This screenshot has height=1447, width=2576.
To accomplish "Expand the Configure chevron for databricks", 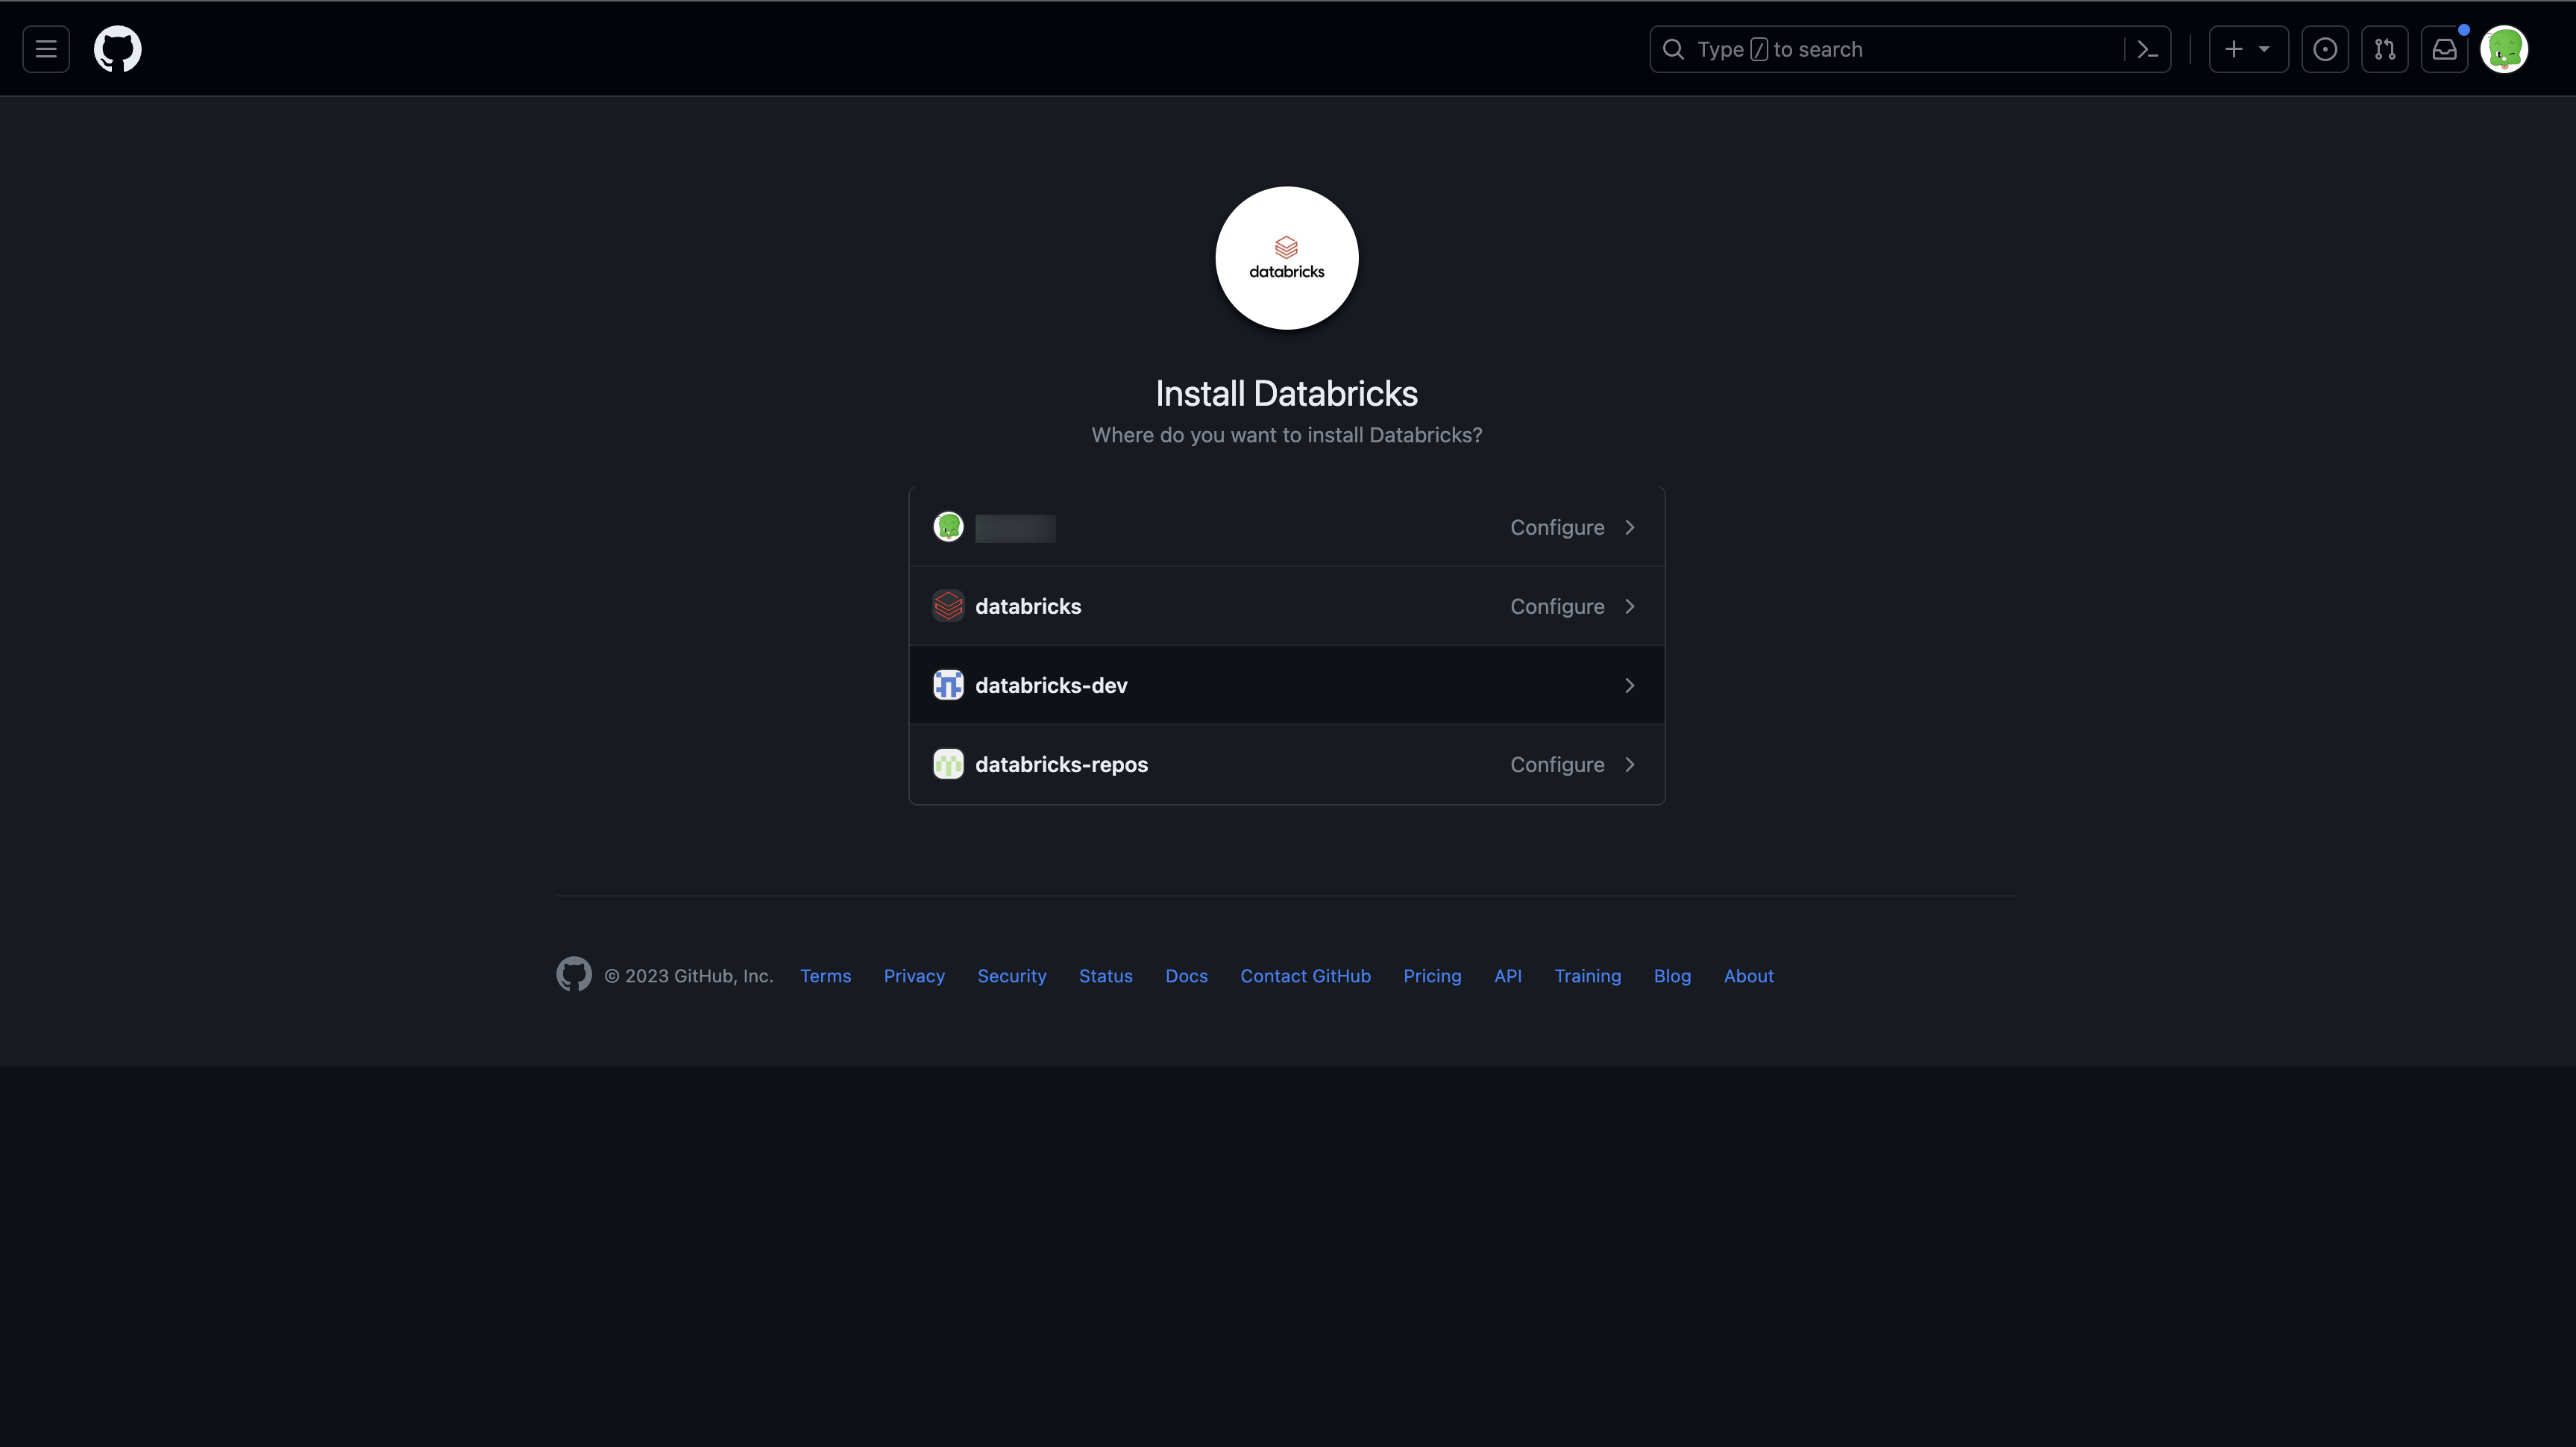I will point(1627,605).
